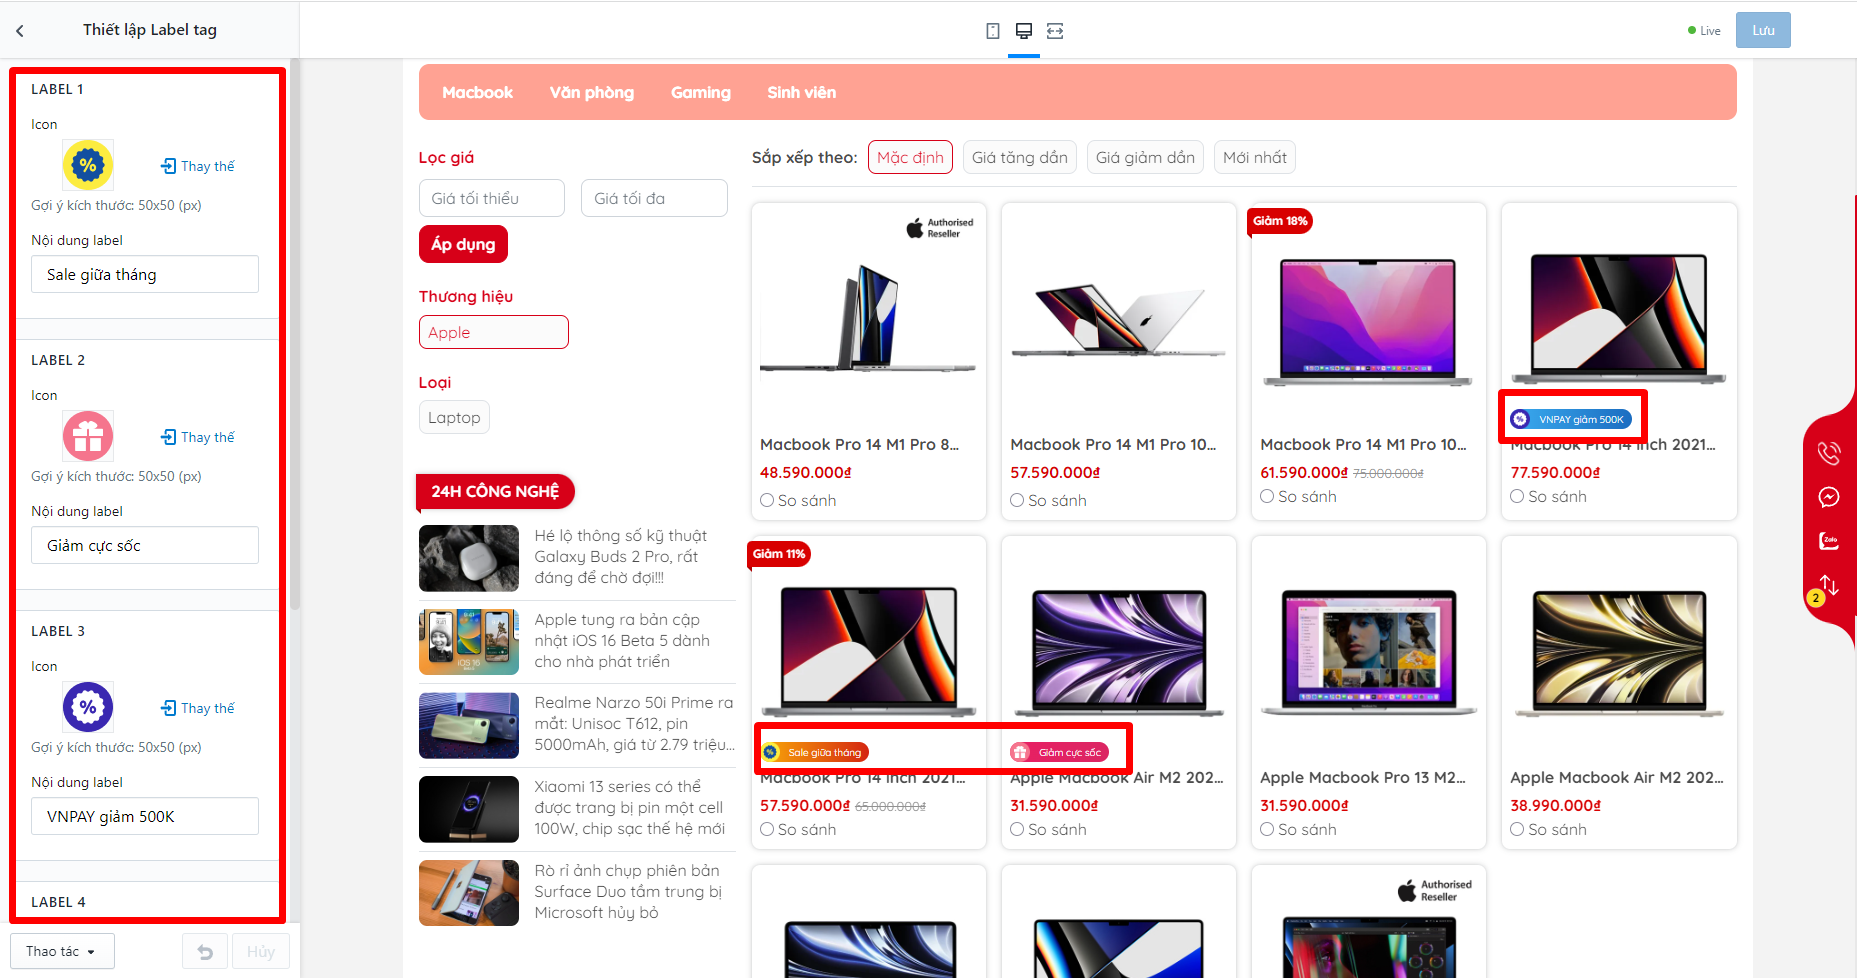
Task: Edit Label 1 content Sale giữa tháng
Action: click(x=145, y=274)
